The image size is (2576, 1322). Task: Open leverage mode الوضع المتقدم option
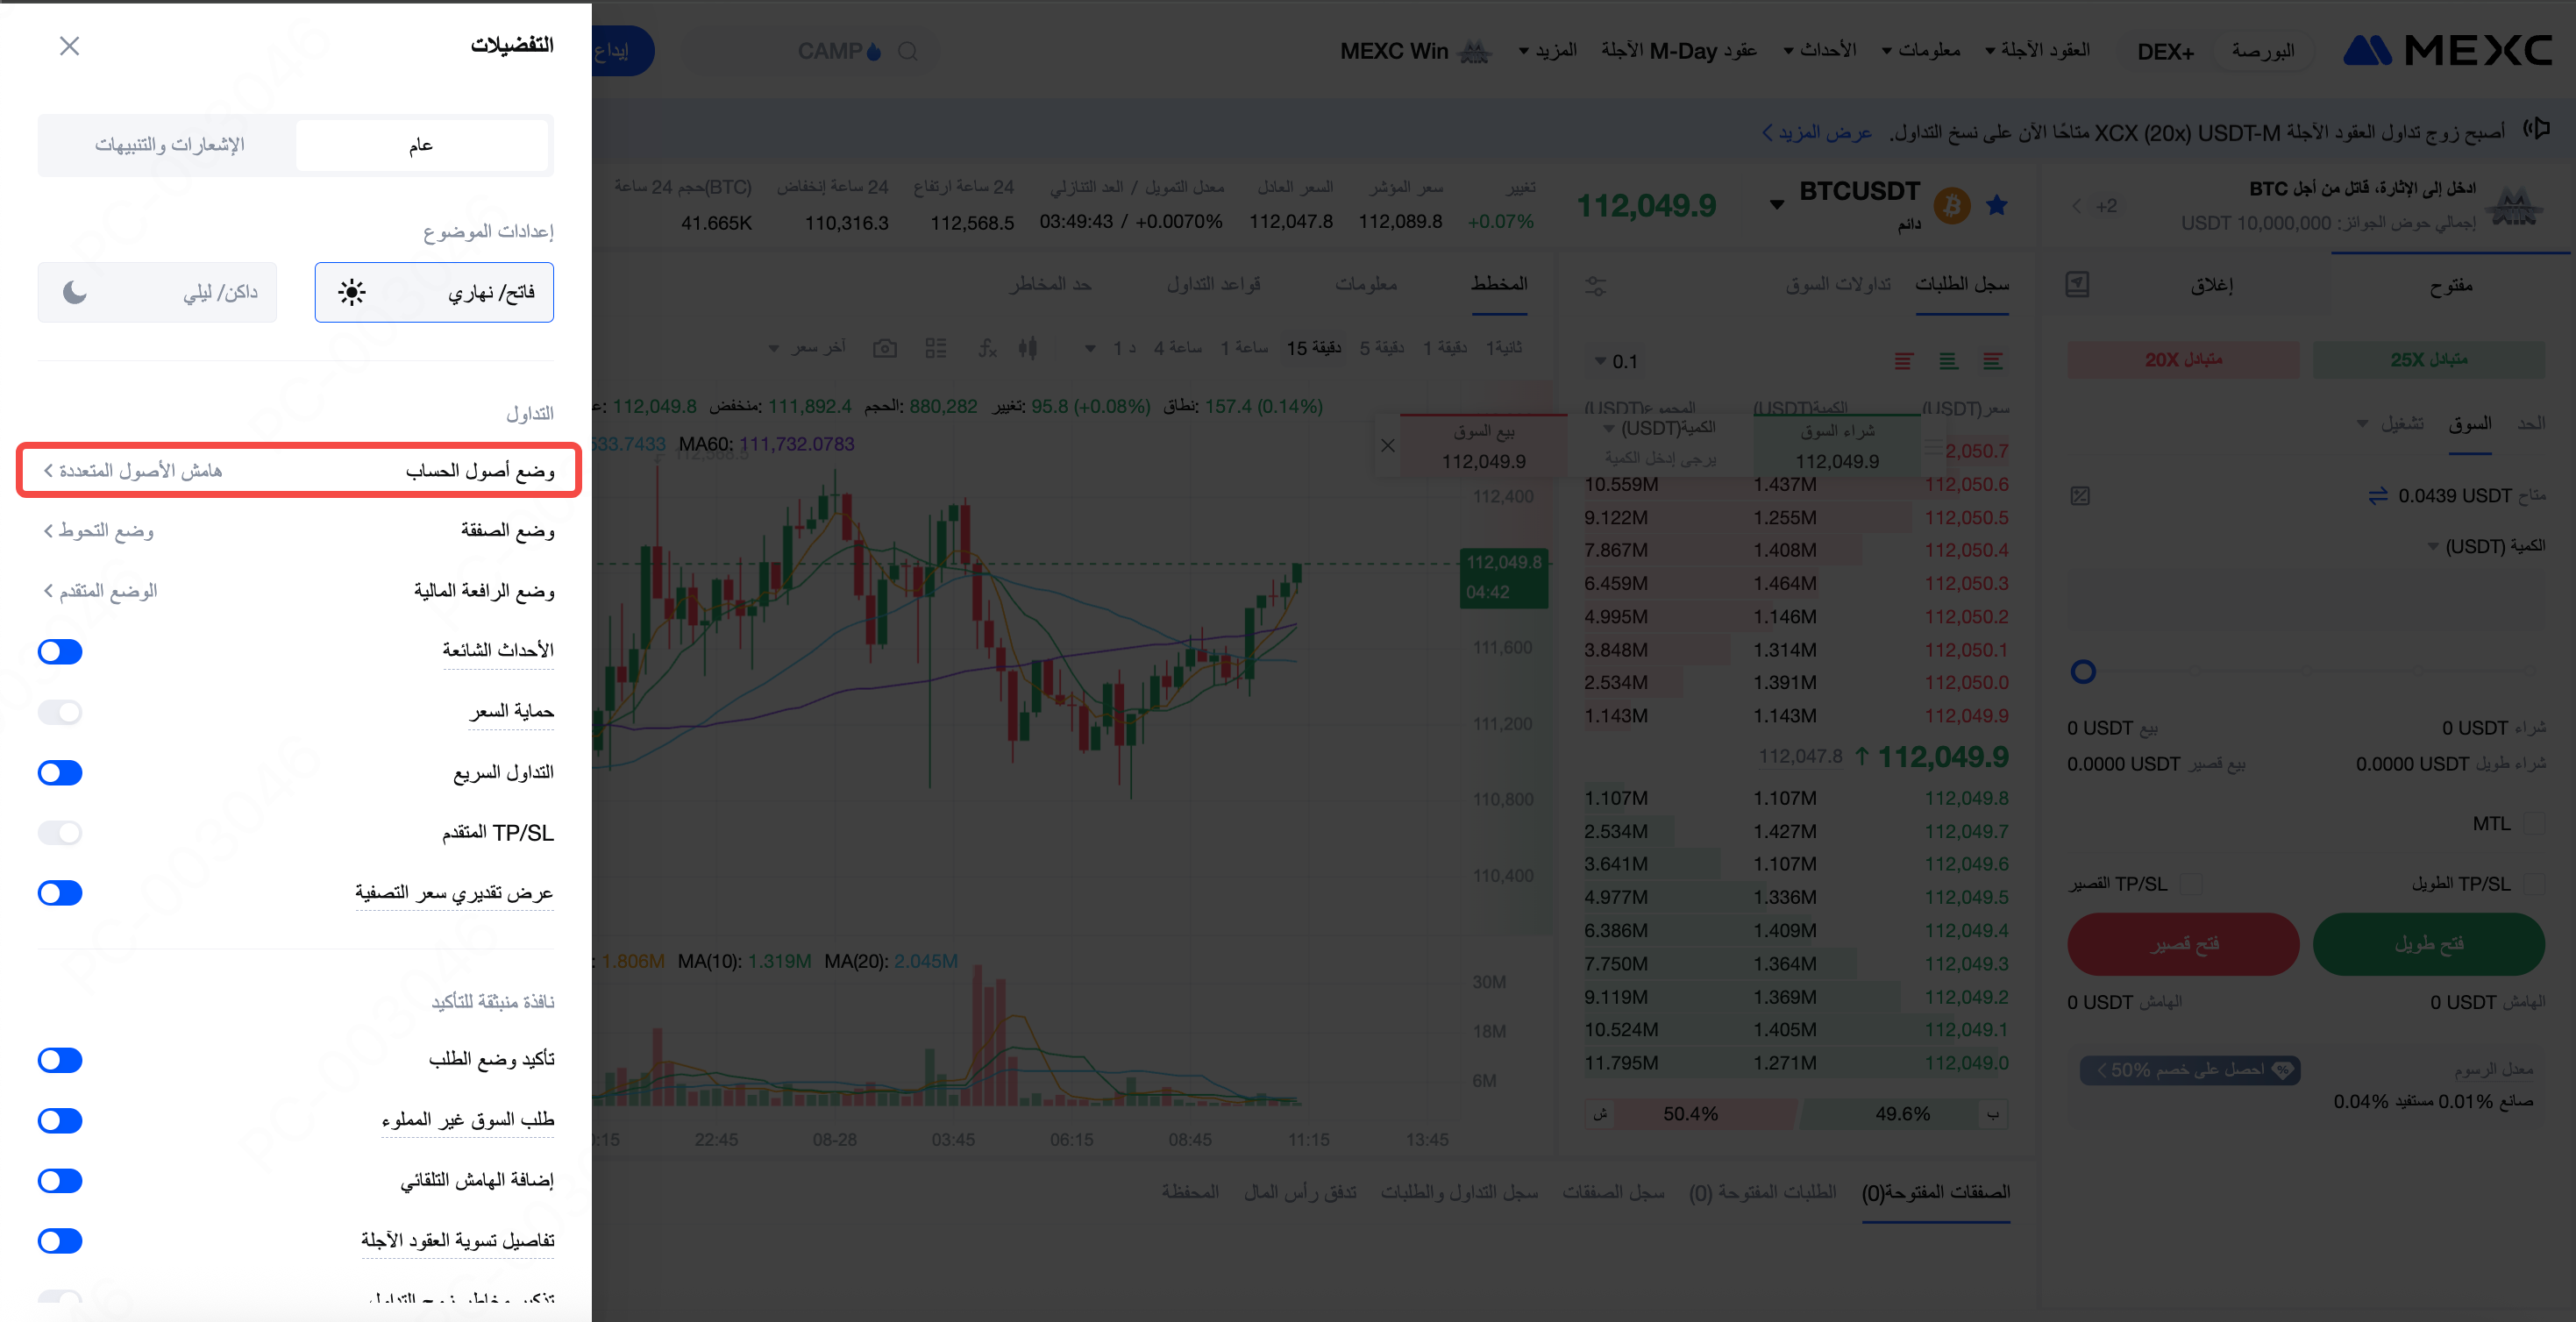100,591
